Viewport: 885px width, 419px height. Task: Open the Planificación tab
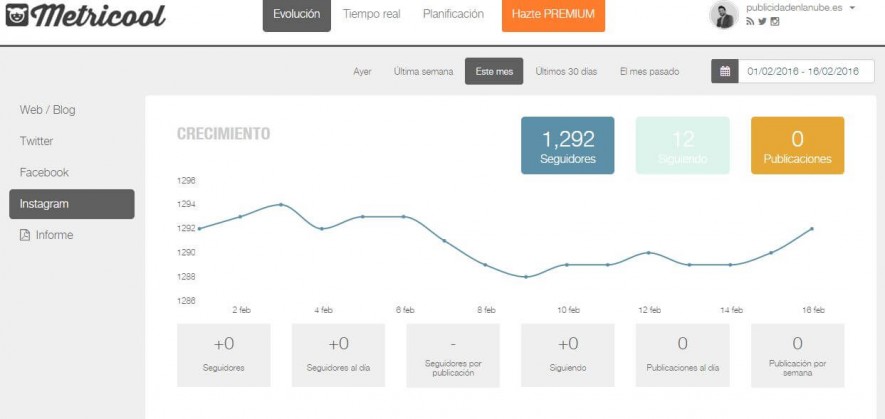pos(453,15)
